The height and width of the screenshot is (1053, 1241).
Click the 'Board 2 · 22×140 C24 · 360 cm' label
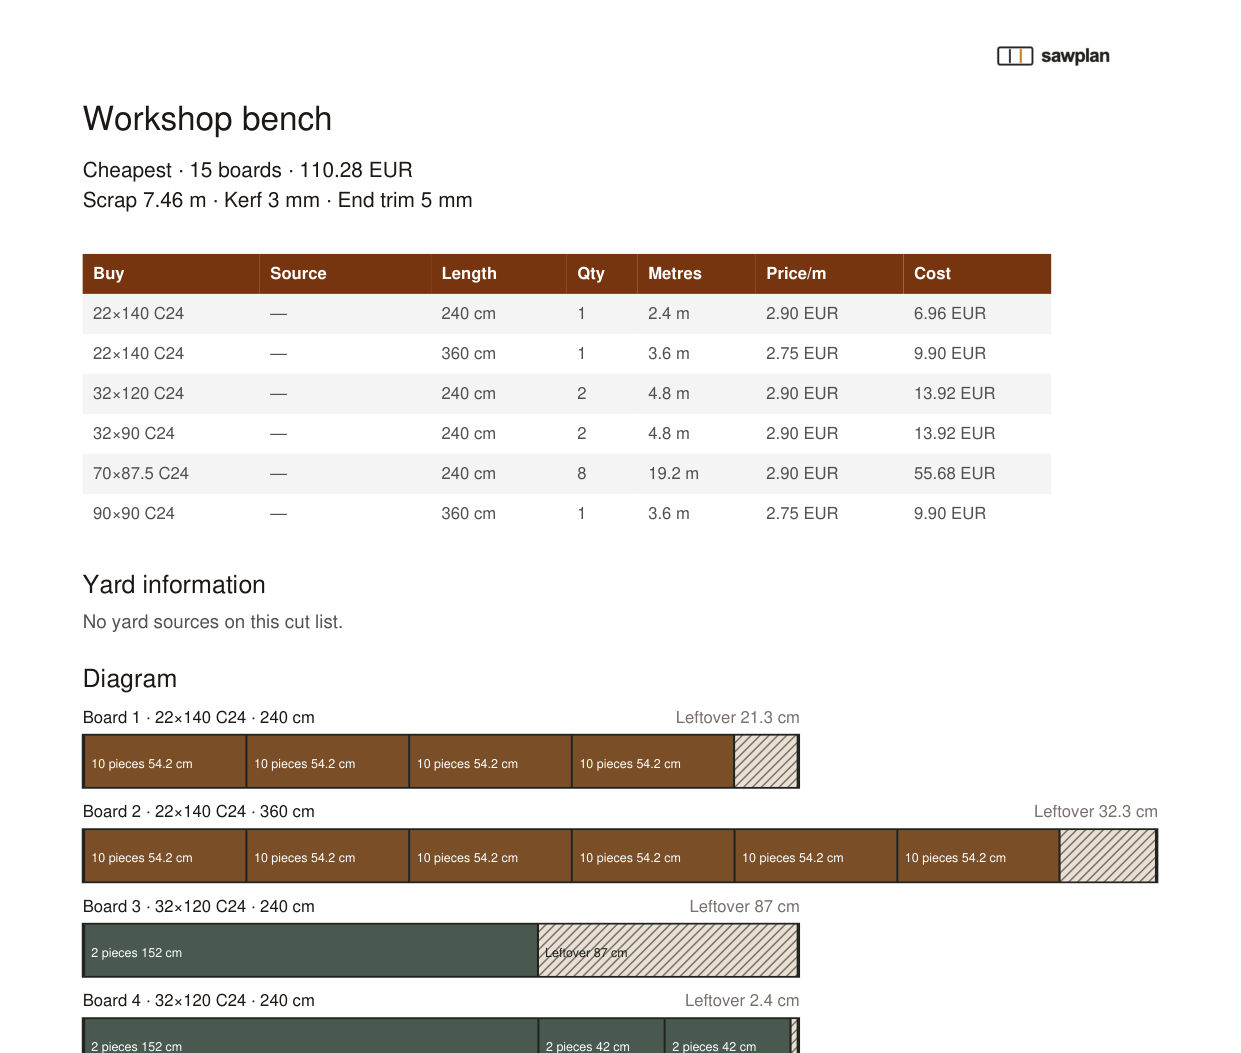click(x=199, y=811)
